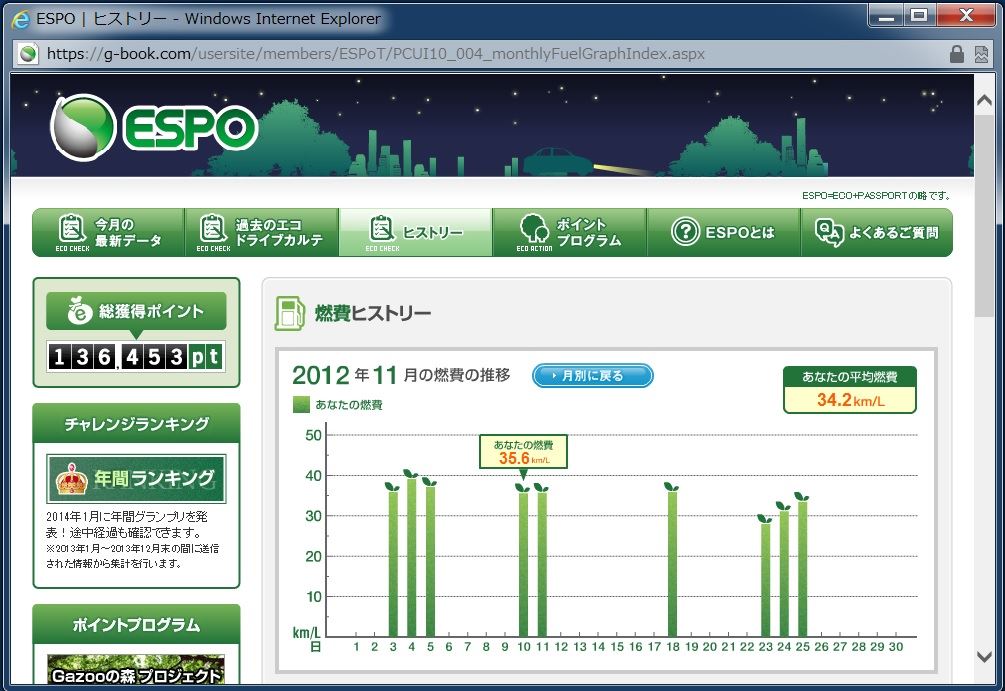Click the 総獲得ポイント header button
1005x691 pixels.
pos(136,312)
